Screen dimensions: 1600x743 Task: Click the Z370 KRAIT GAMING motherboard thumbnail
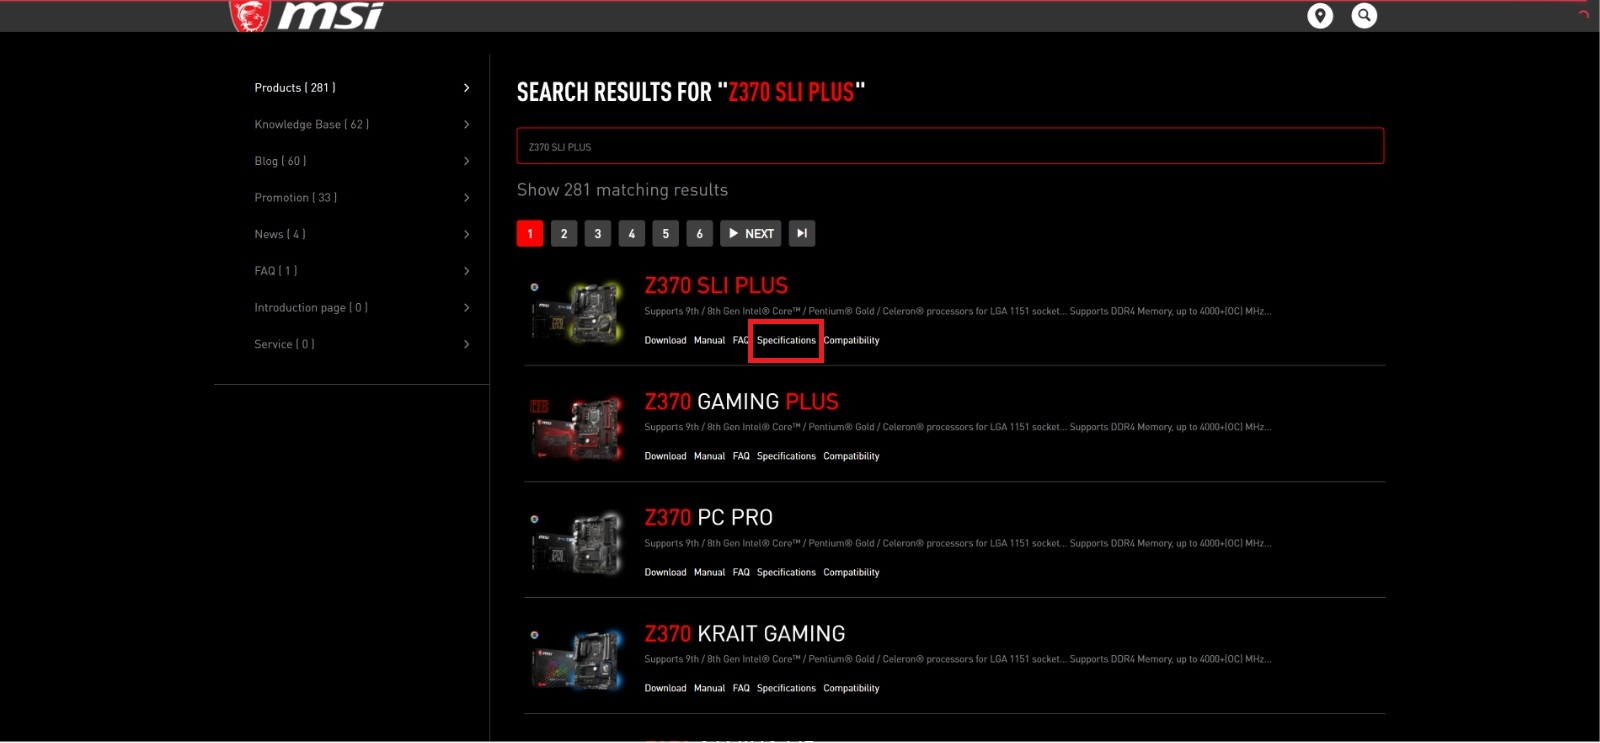[x=578, y=659]
